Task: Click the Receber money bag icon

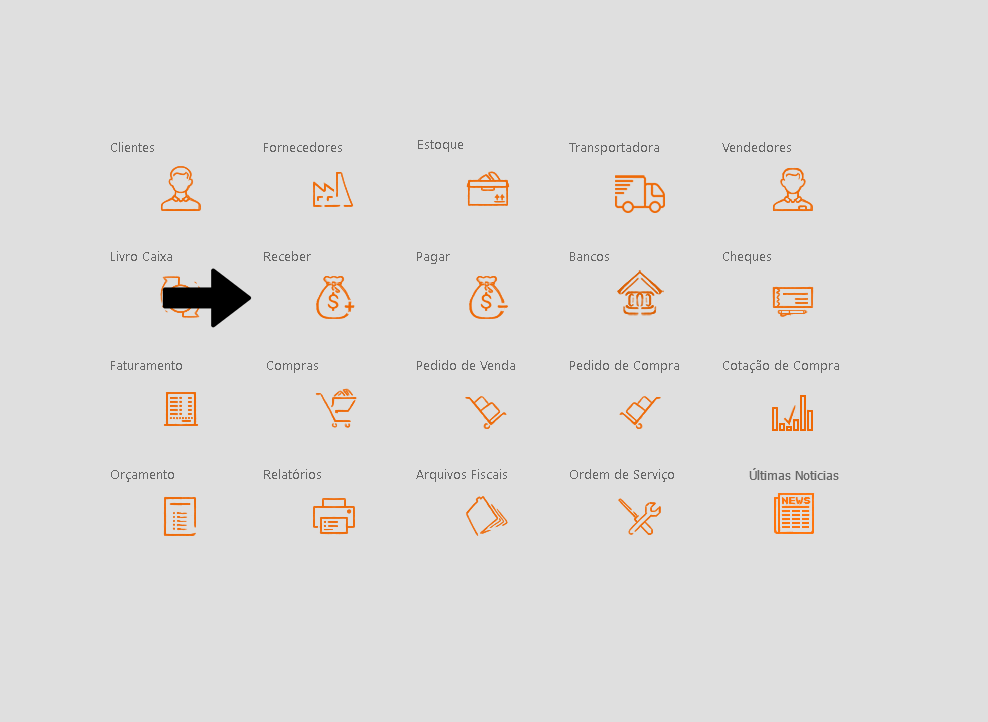Action: coord(335,297)
